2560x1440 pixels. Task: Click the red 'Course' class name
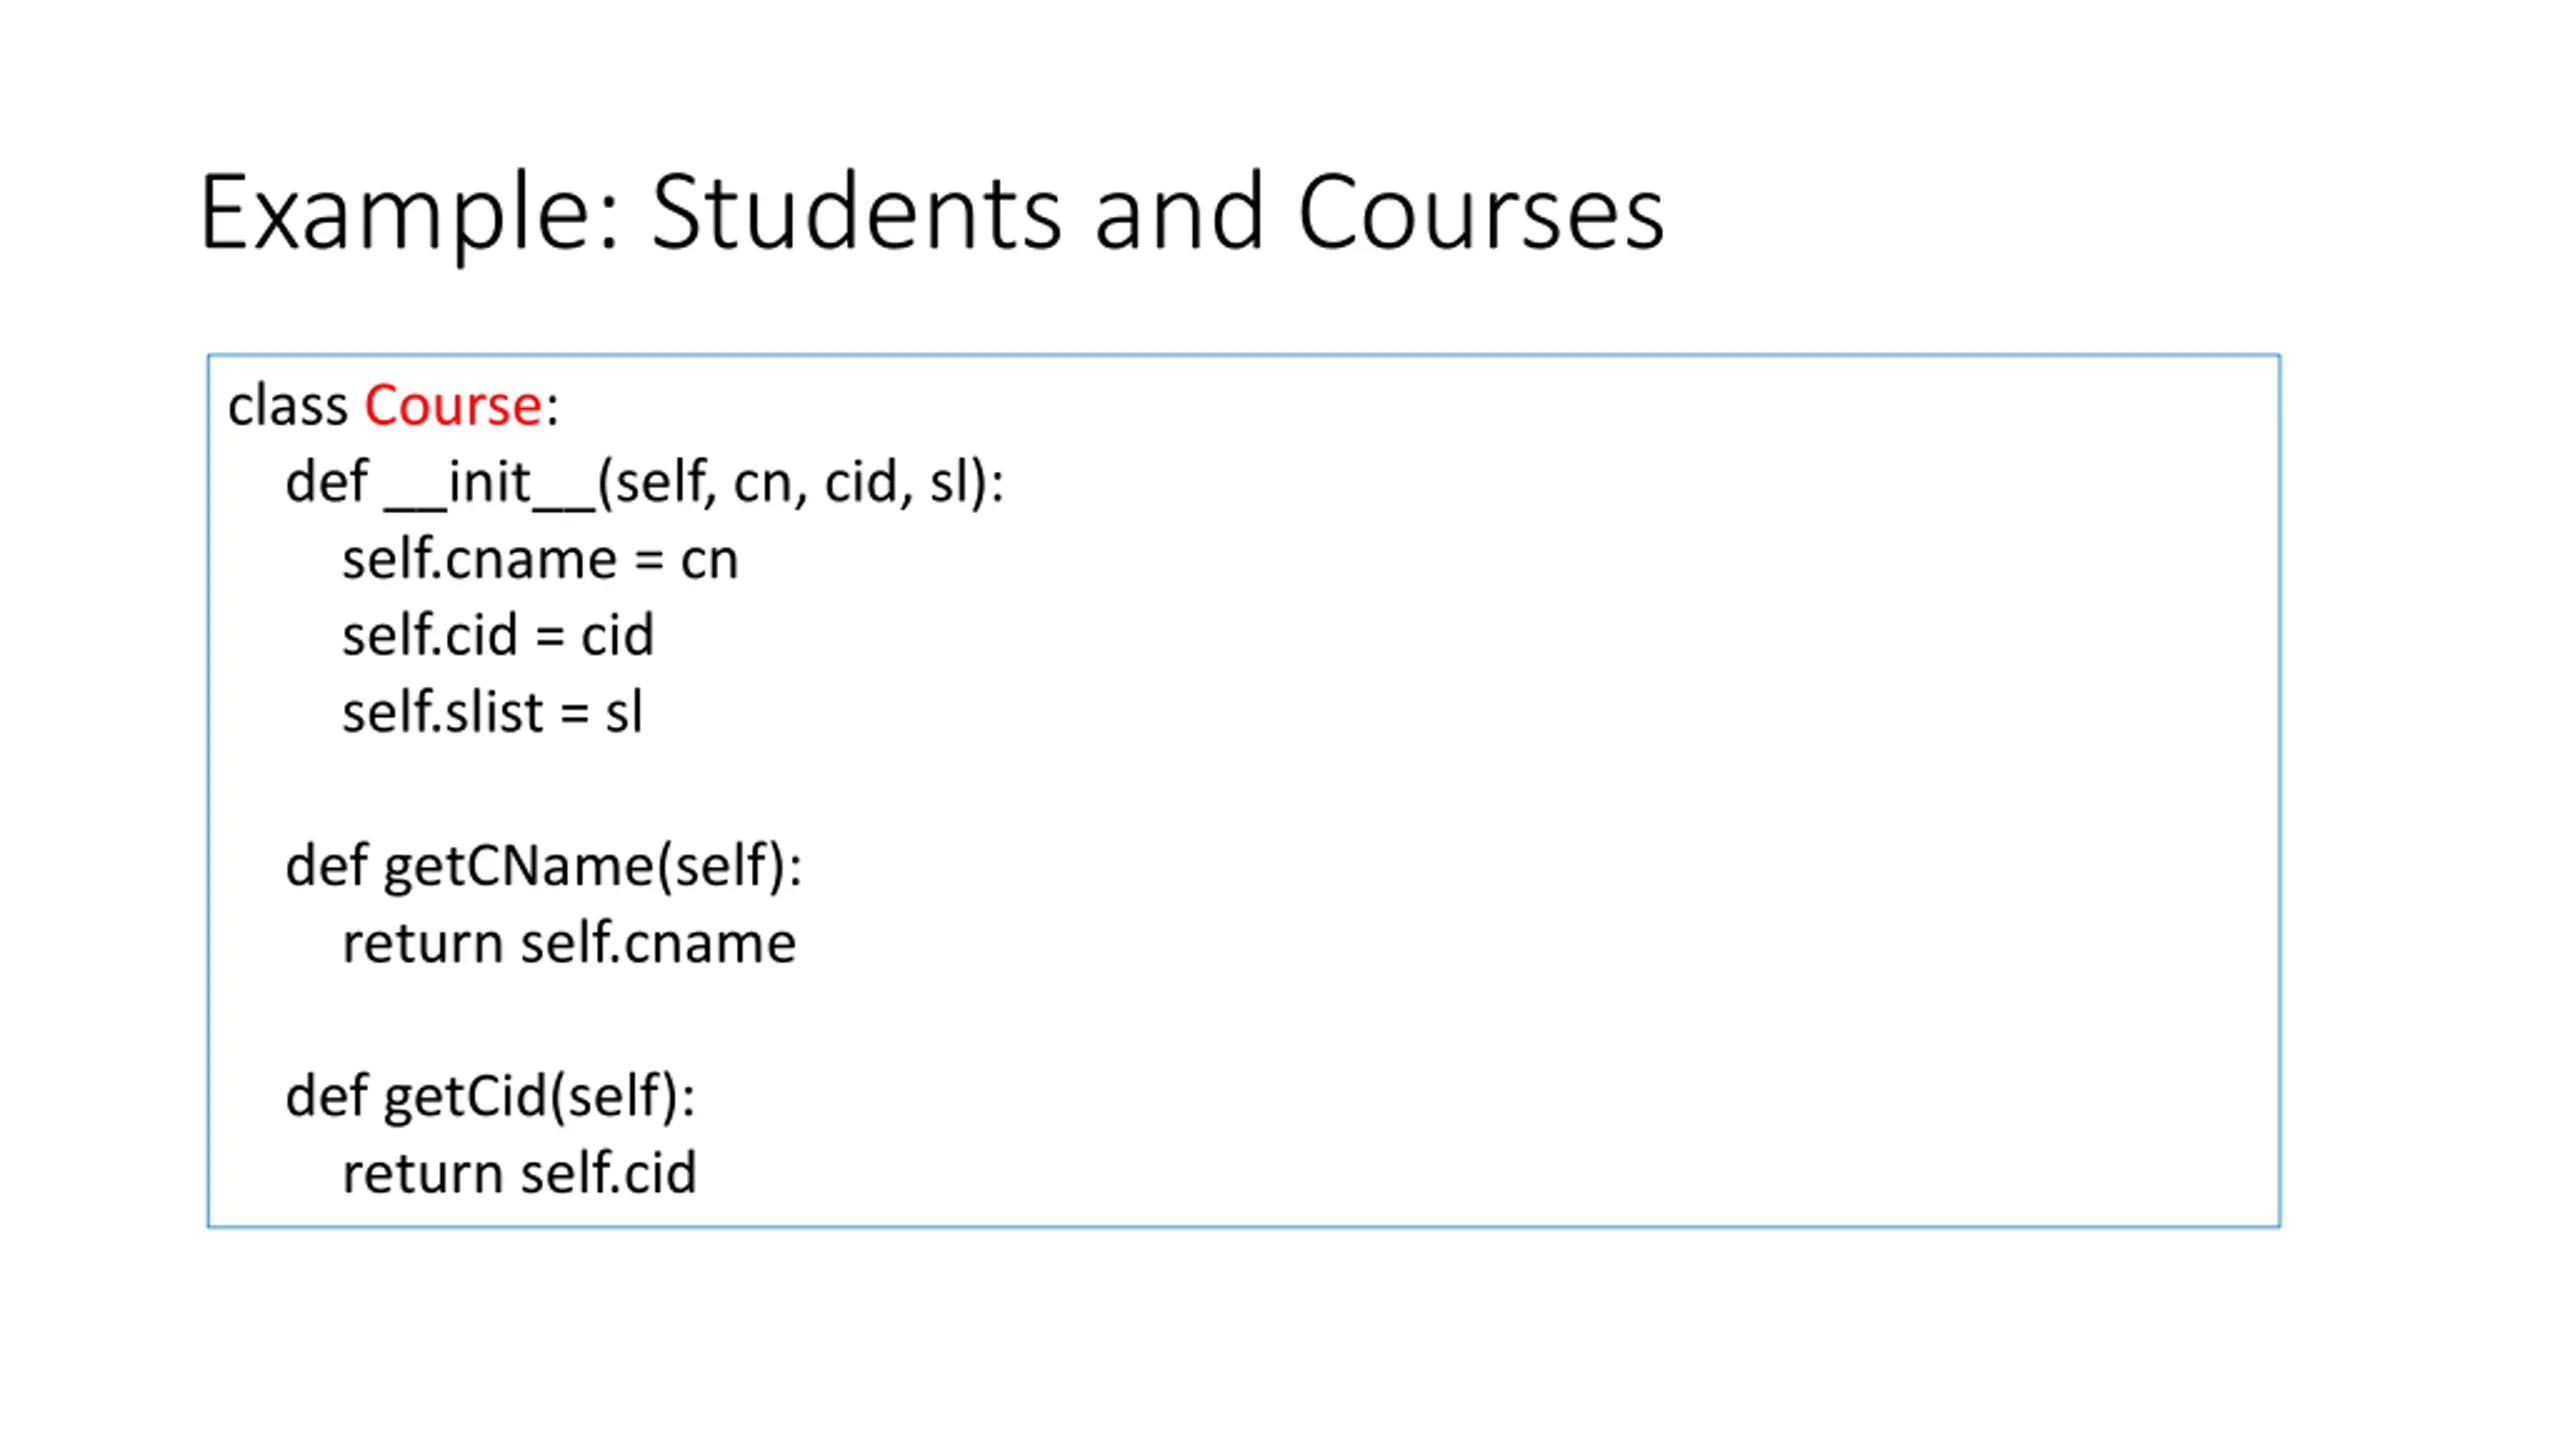pos(452,406)
